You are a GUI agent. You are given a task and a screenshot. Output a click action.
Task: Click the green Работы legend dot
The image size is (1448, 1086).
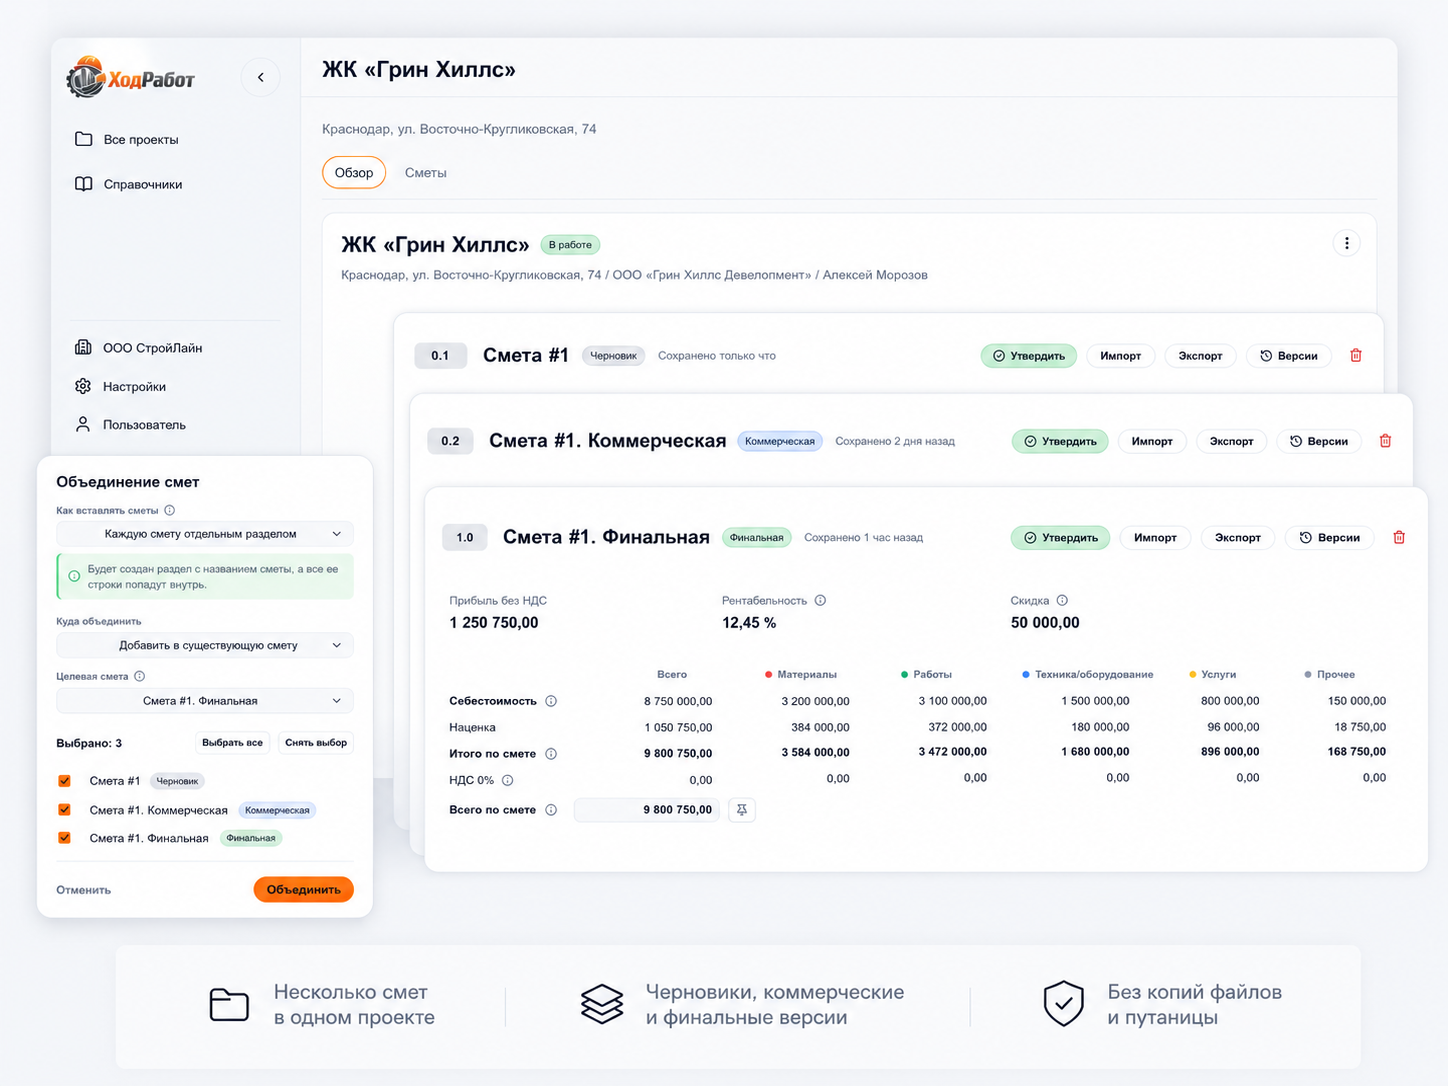point(904,675)
